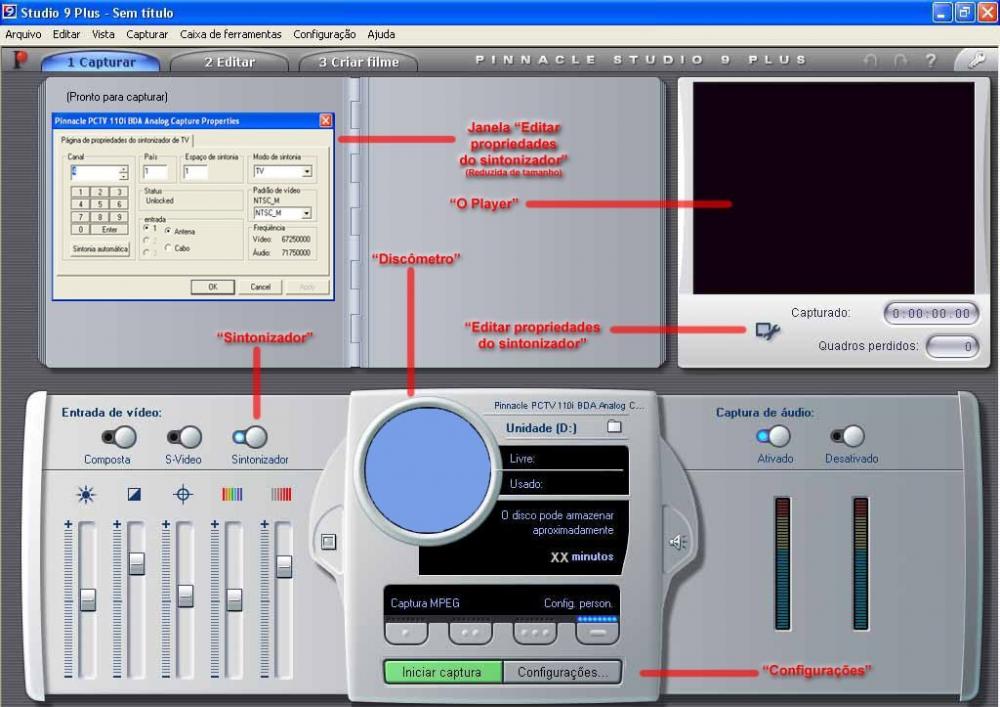1000x707 pixels.
Task: Expand the Modo de sintonia dropdown
Action: pos(307,172)
